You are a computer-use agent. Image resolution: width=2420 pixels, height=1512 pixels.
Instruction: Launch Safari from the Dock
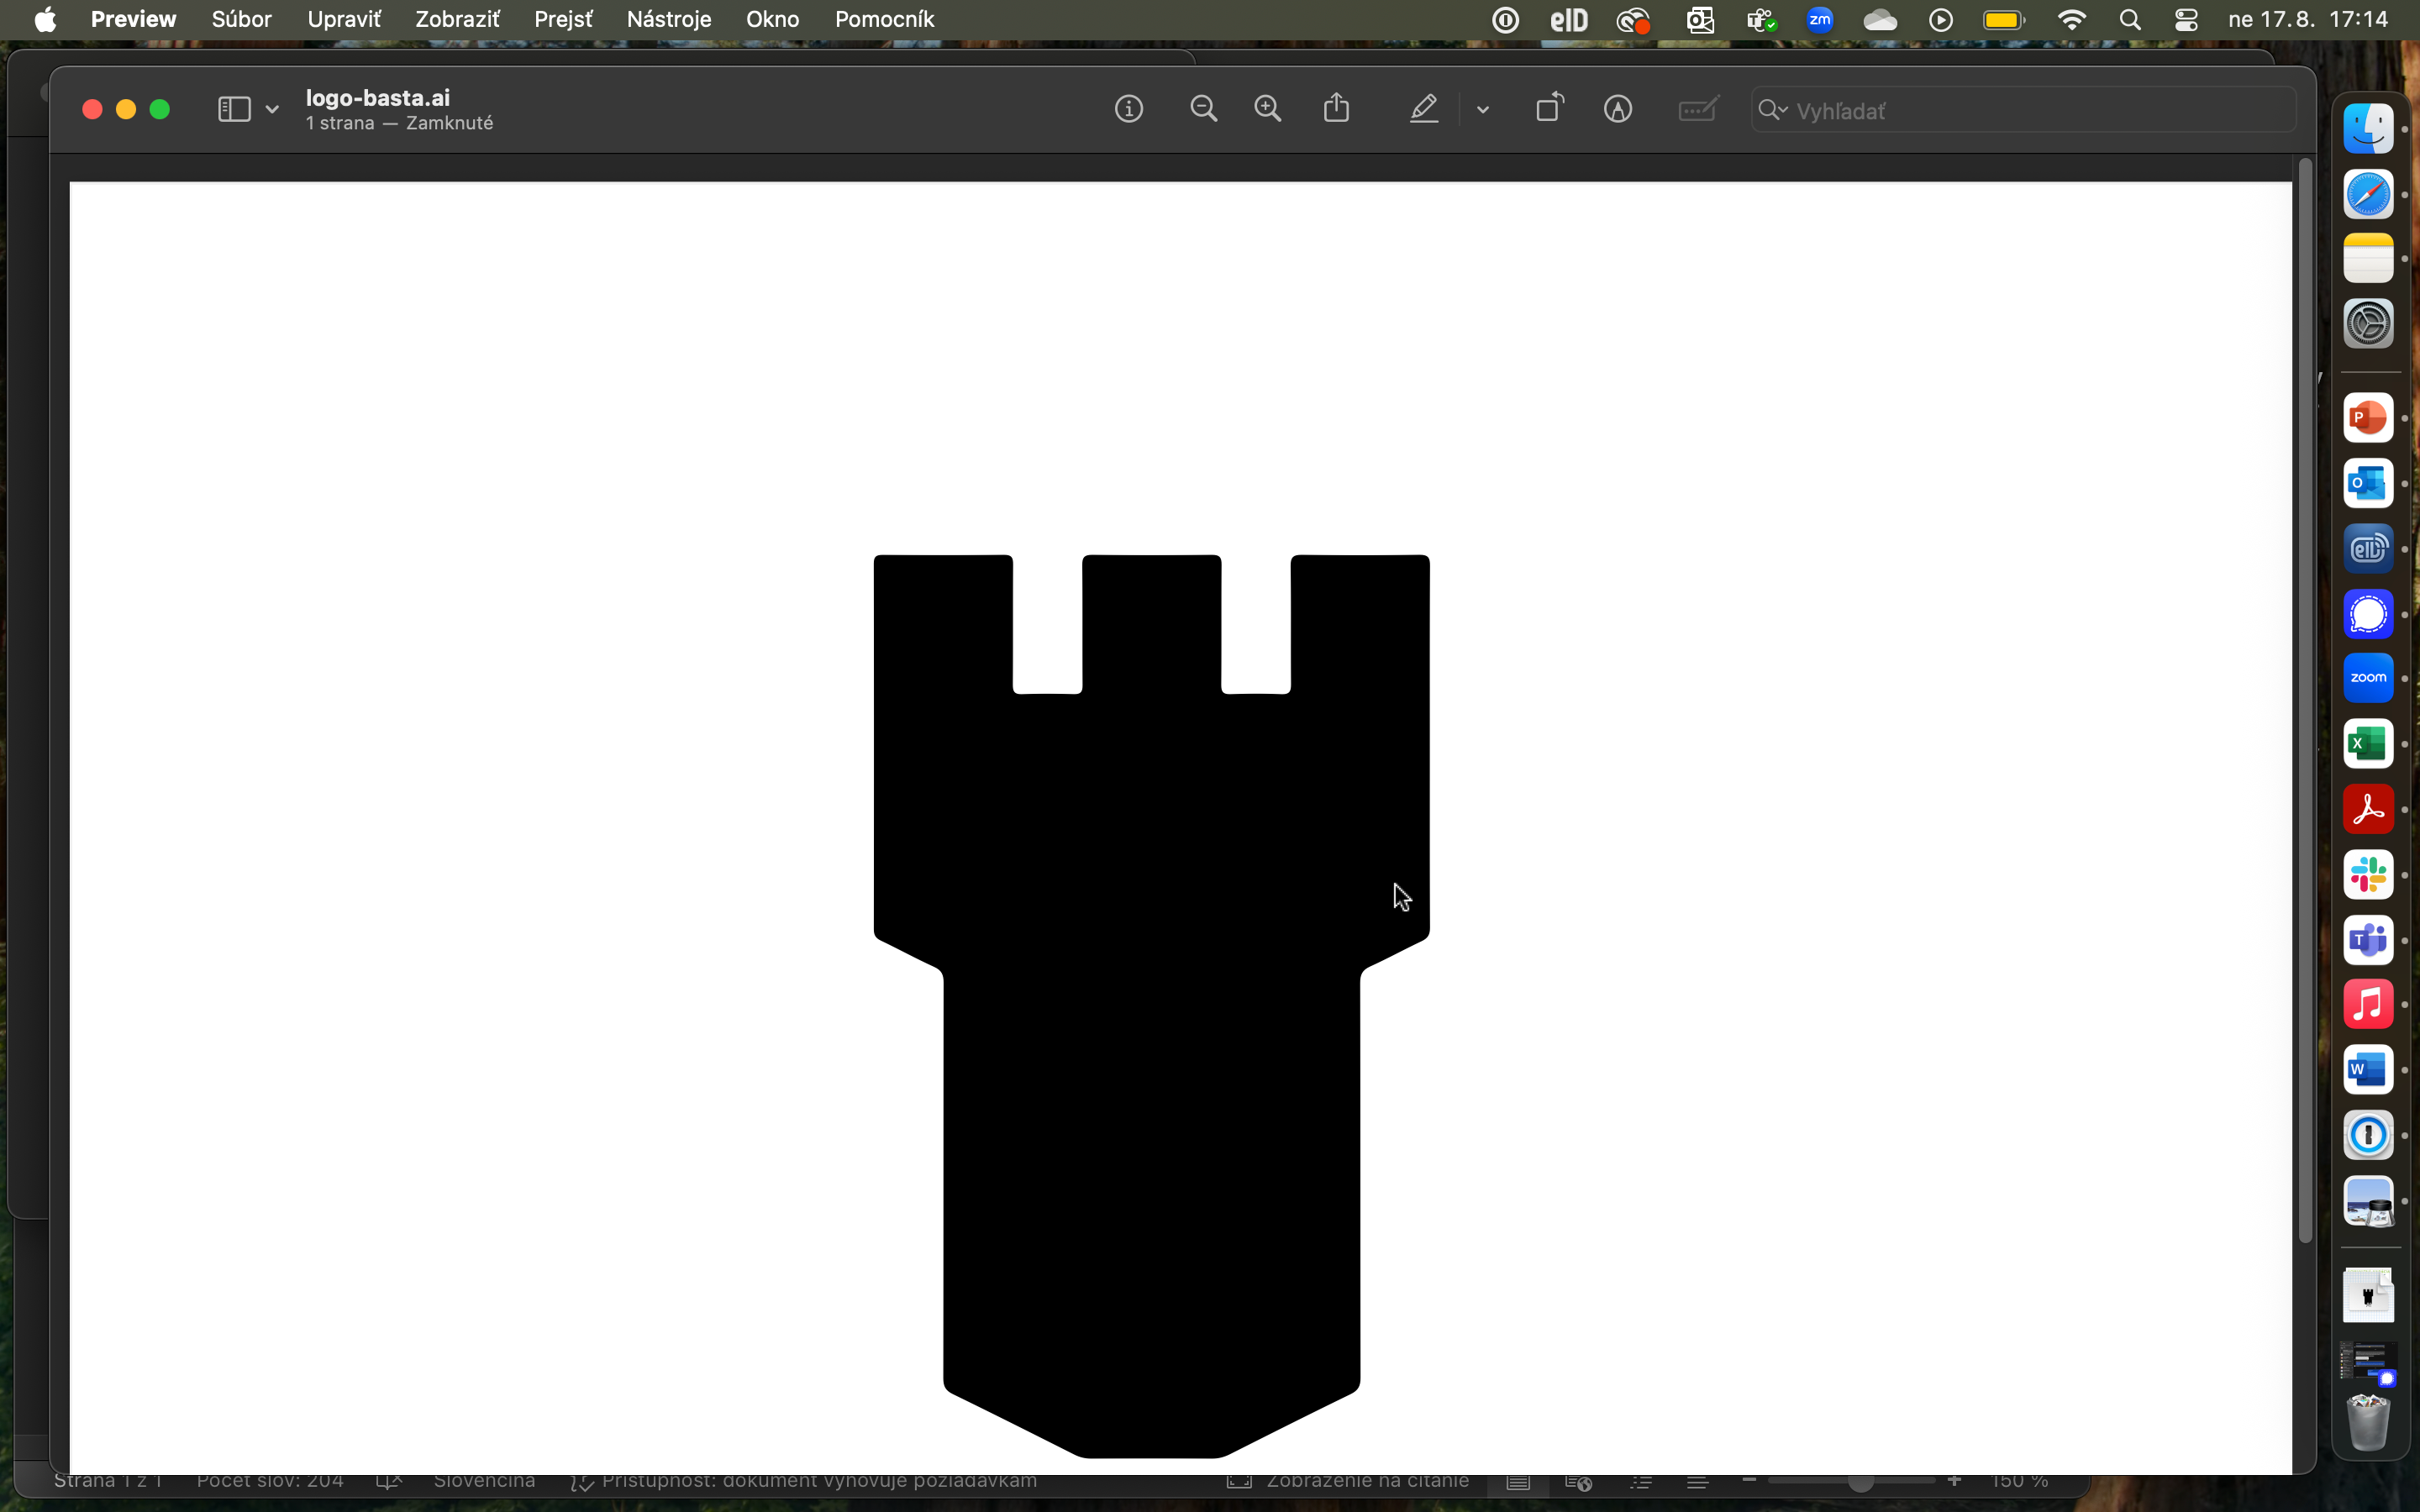click(x=2368, y=194)
